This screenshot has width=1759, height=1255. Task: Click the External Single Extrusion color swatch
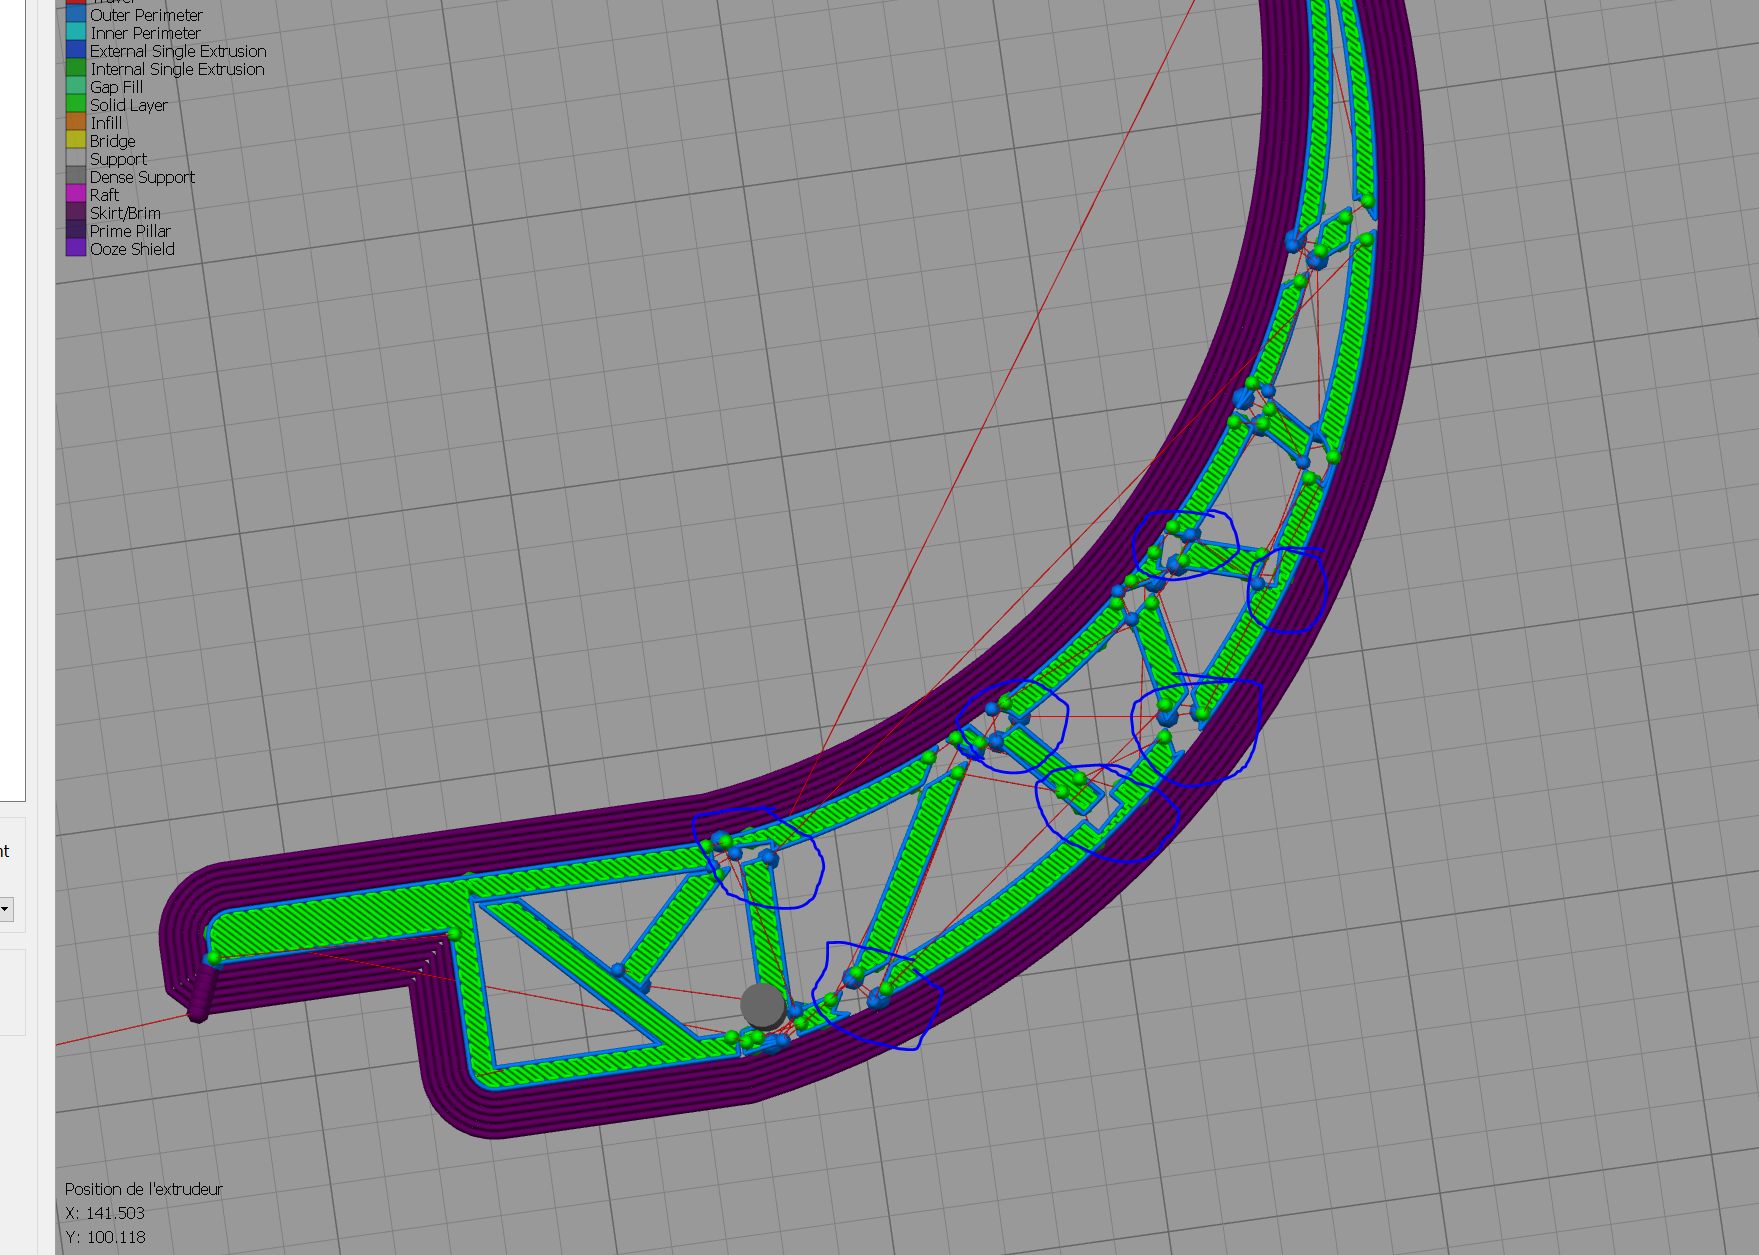click(76, 51)
